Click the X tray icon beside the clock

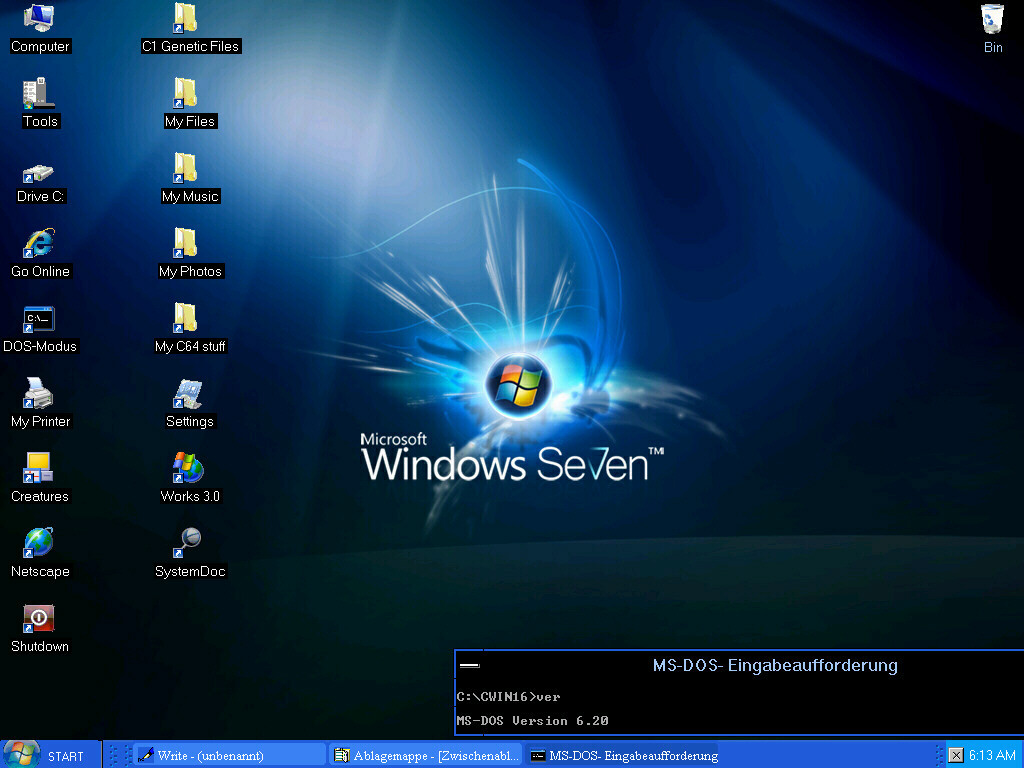[x=955, y=756]
